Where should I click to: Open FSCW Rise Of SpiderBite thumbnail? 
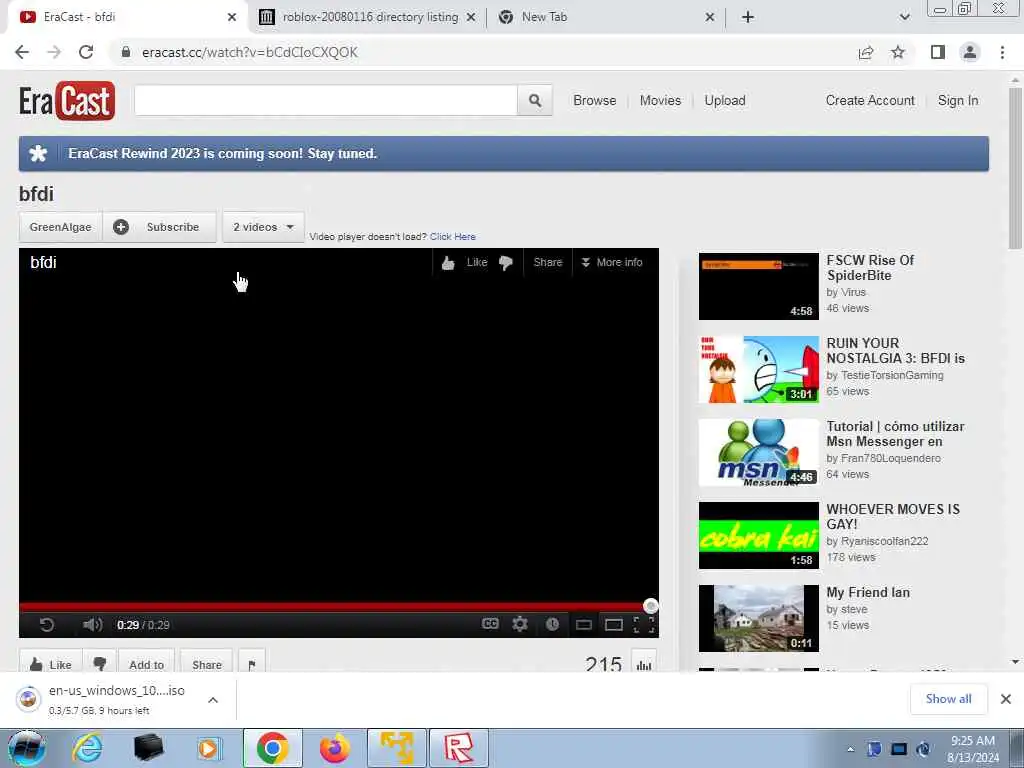coord(758,286)
